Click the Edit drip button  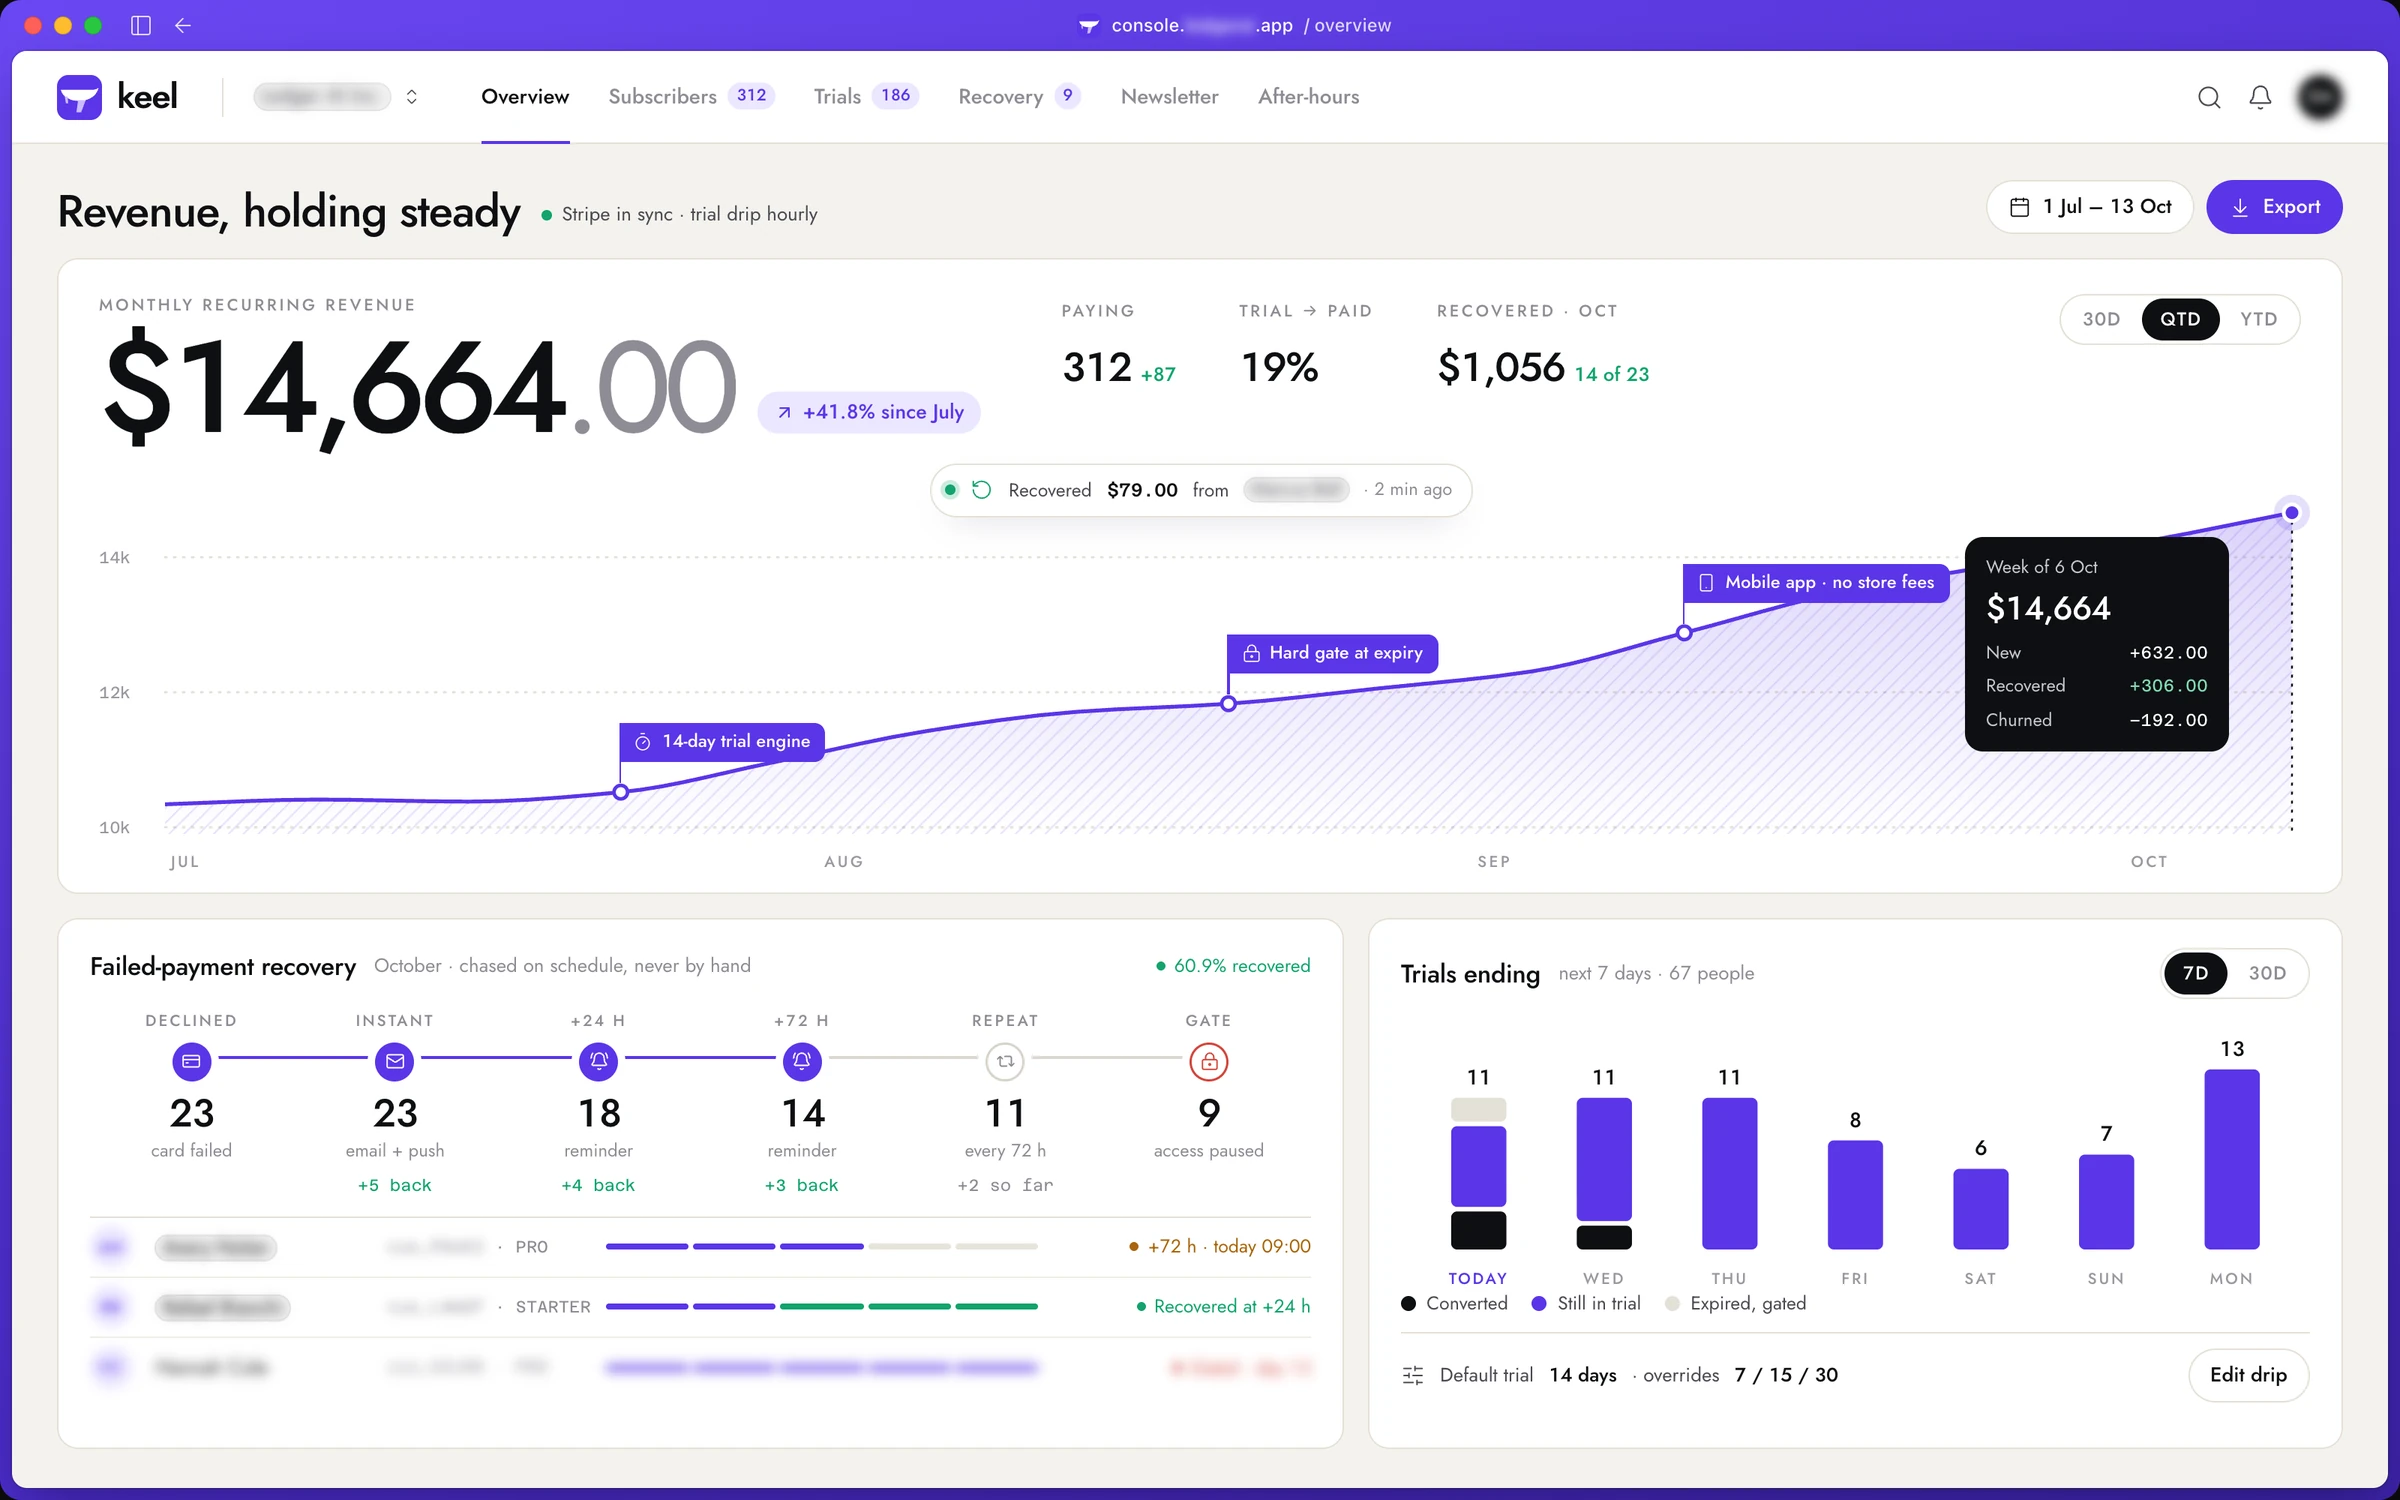point(2248,1375)
